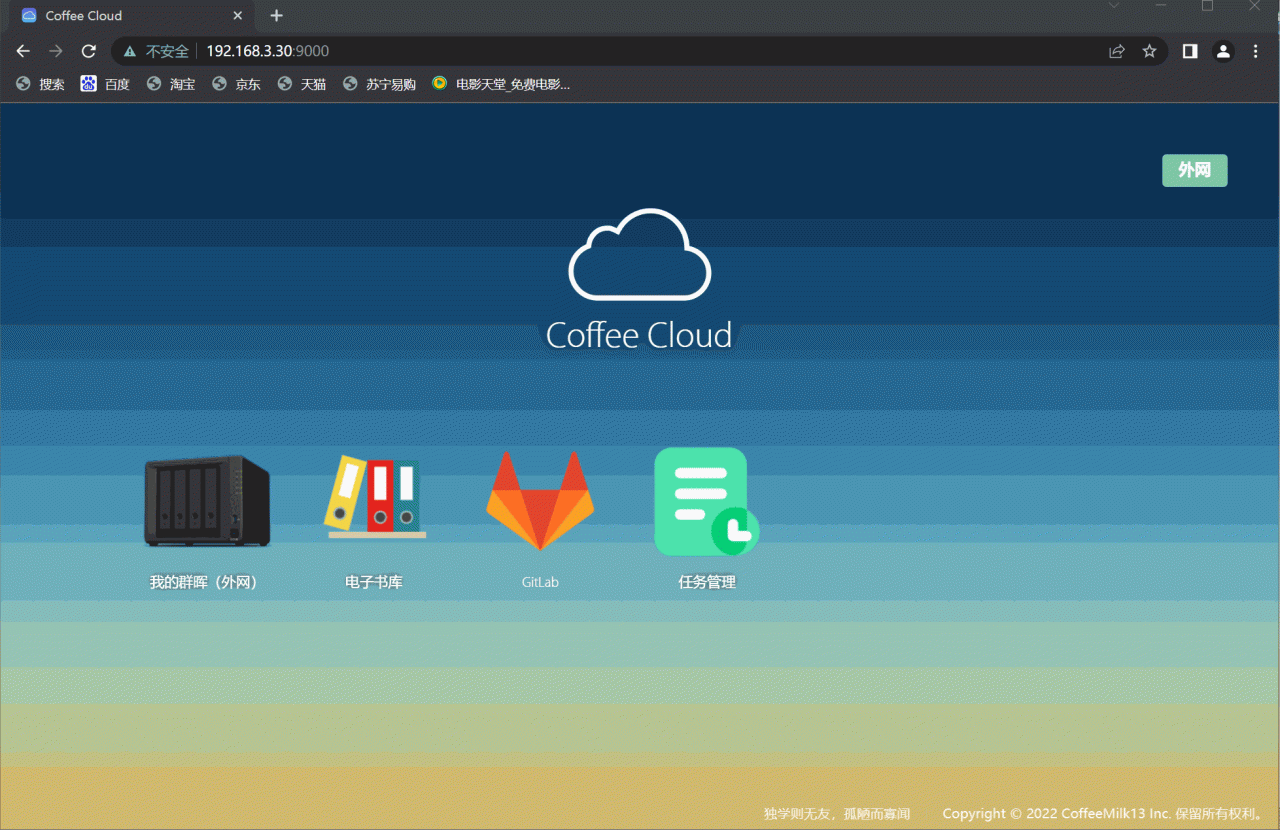This screenshot has height=830, width=1280.
Task: Toggle the browser side panel icon
Action: click(1190, 51)
